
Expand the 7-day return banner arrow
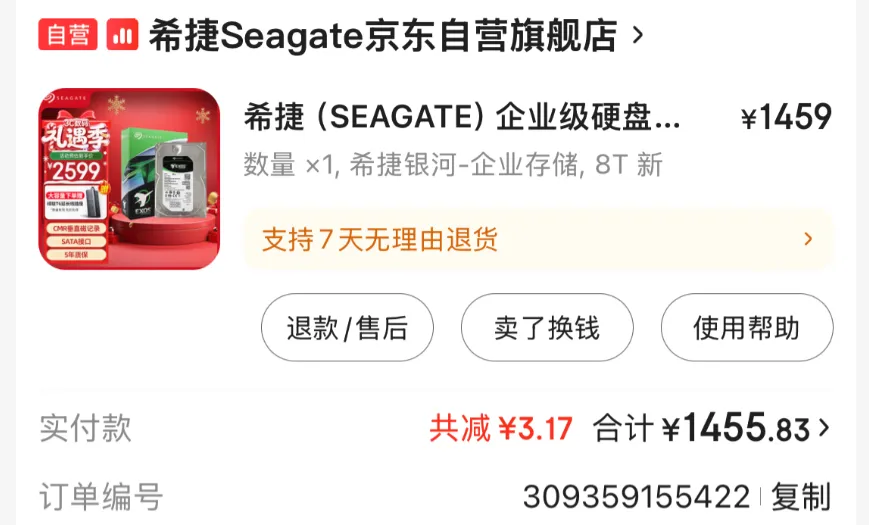pyautogui.click(x=808, y=239)
